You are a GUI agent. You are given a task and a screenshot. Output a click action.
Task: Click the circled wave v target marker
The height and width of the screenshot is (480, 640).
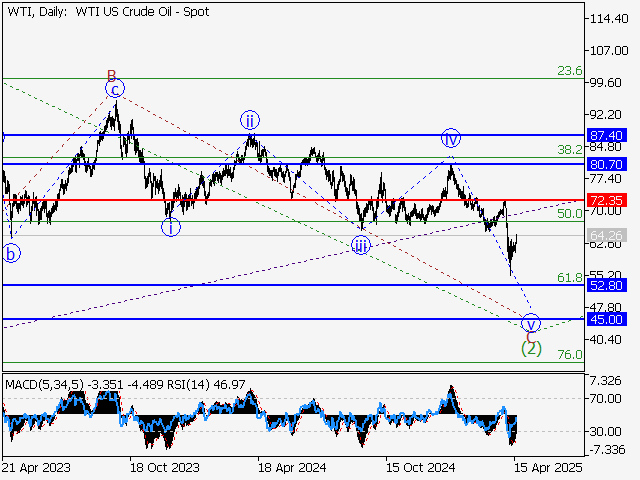pos(532,323)
